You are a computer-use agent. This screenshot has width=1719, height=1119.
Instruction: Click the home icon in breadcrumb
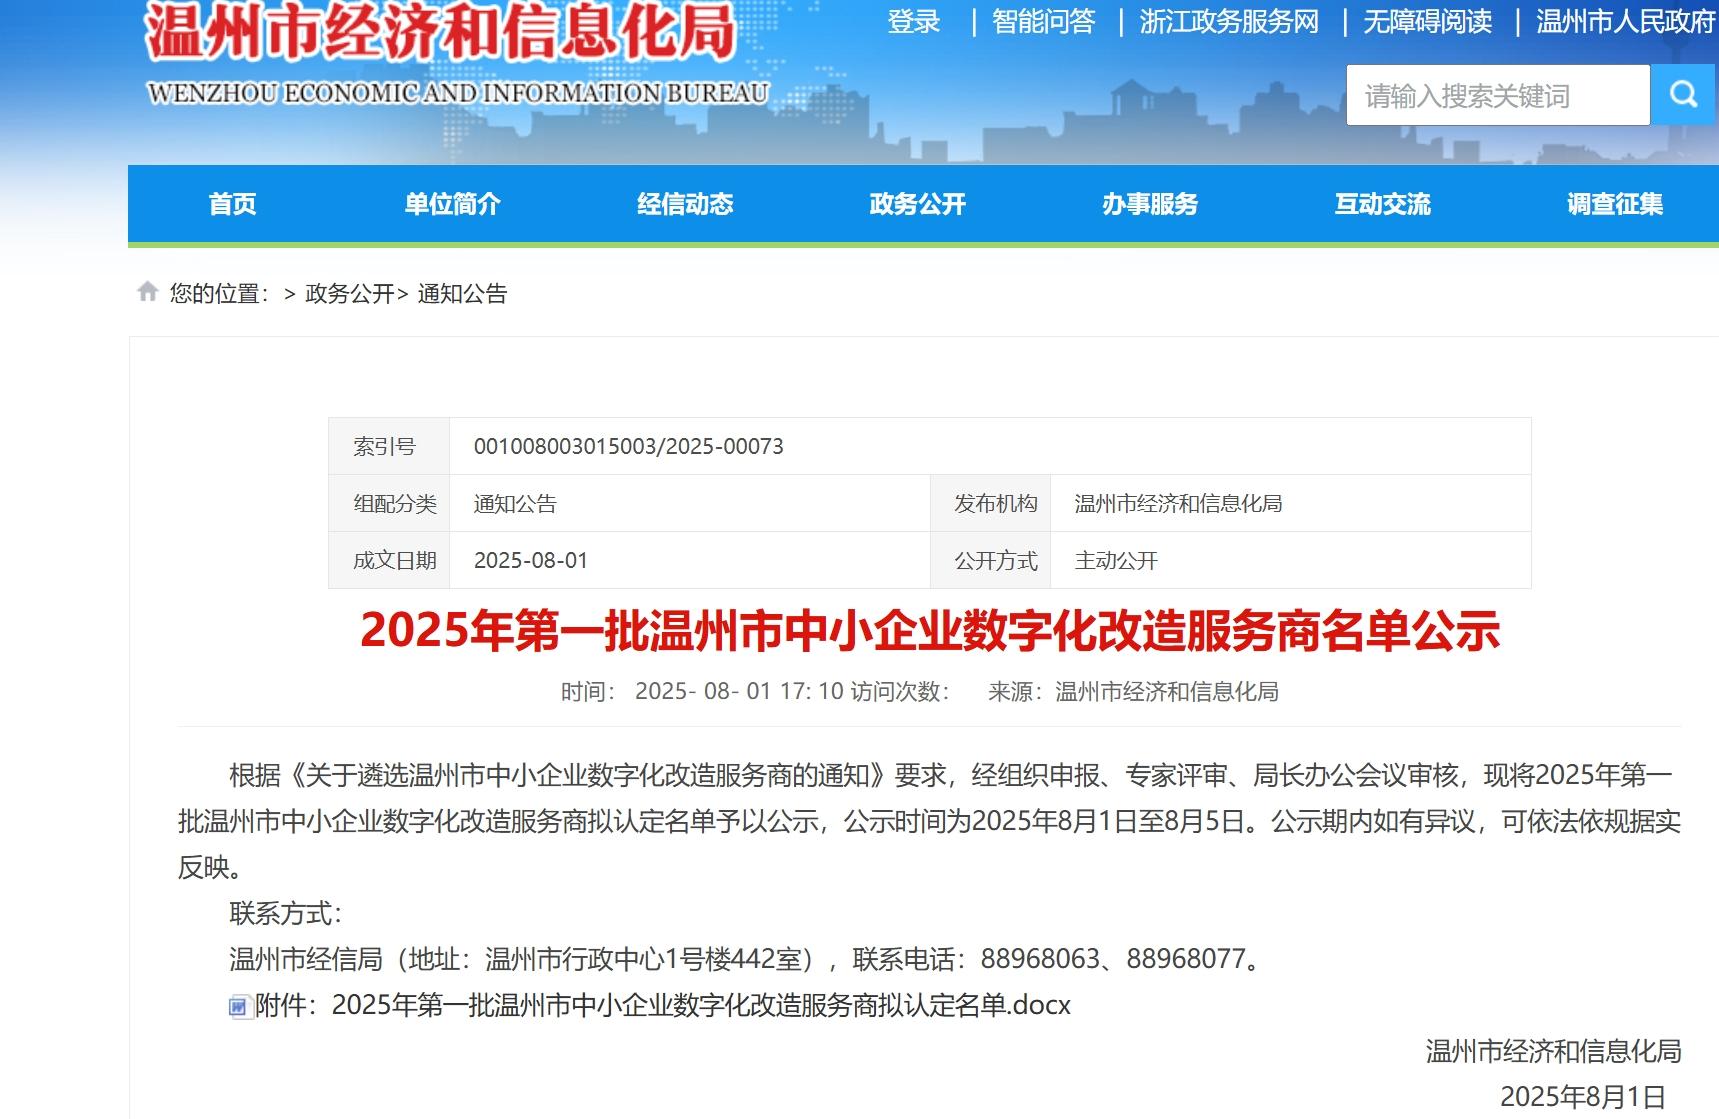148,292
